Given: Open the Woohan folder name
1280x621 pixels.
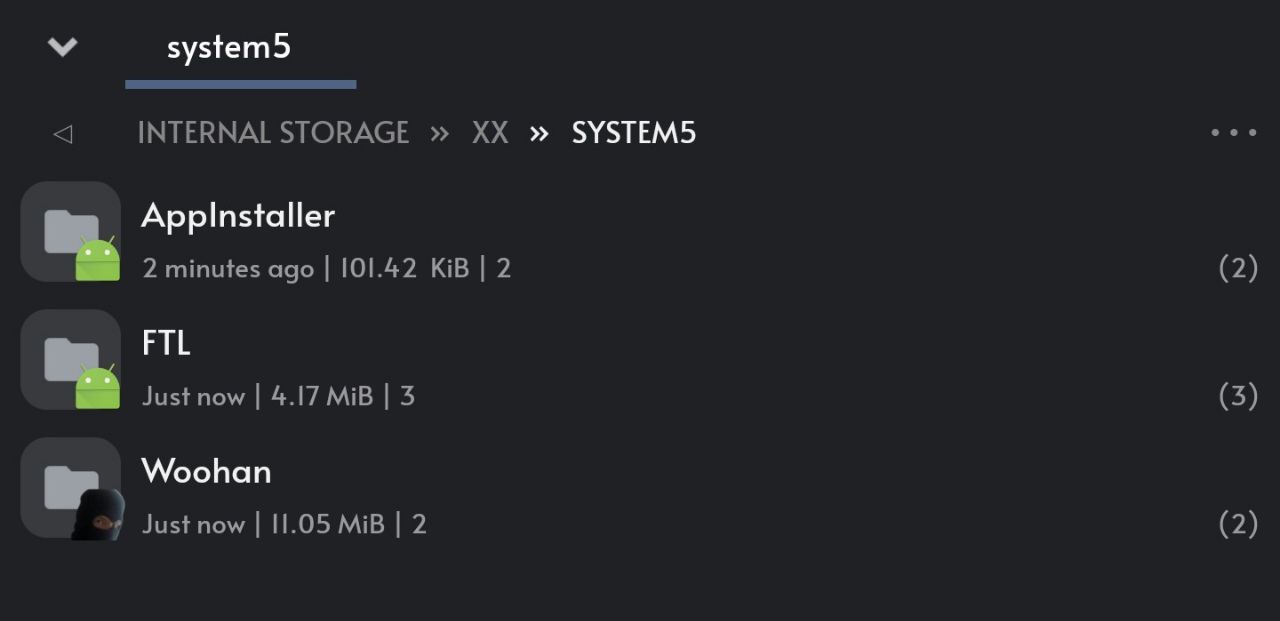Looking at the screenshot, I should [206, 471].
